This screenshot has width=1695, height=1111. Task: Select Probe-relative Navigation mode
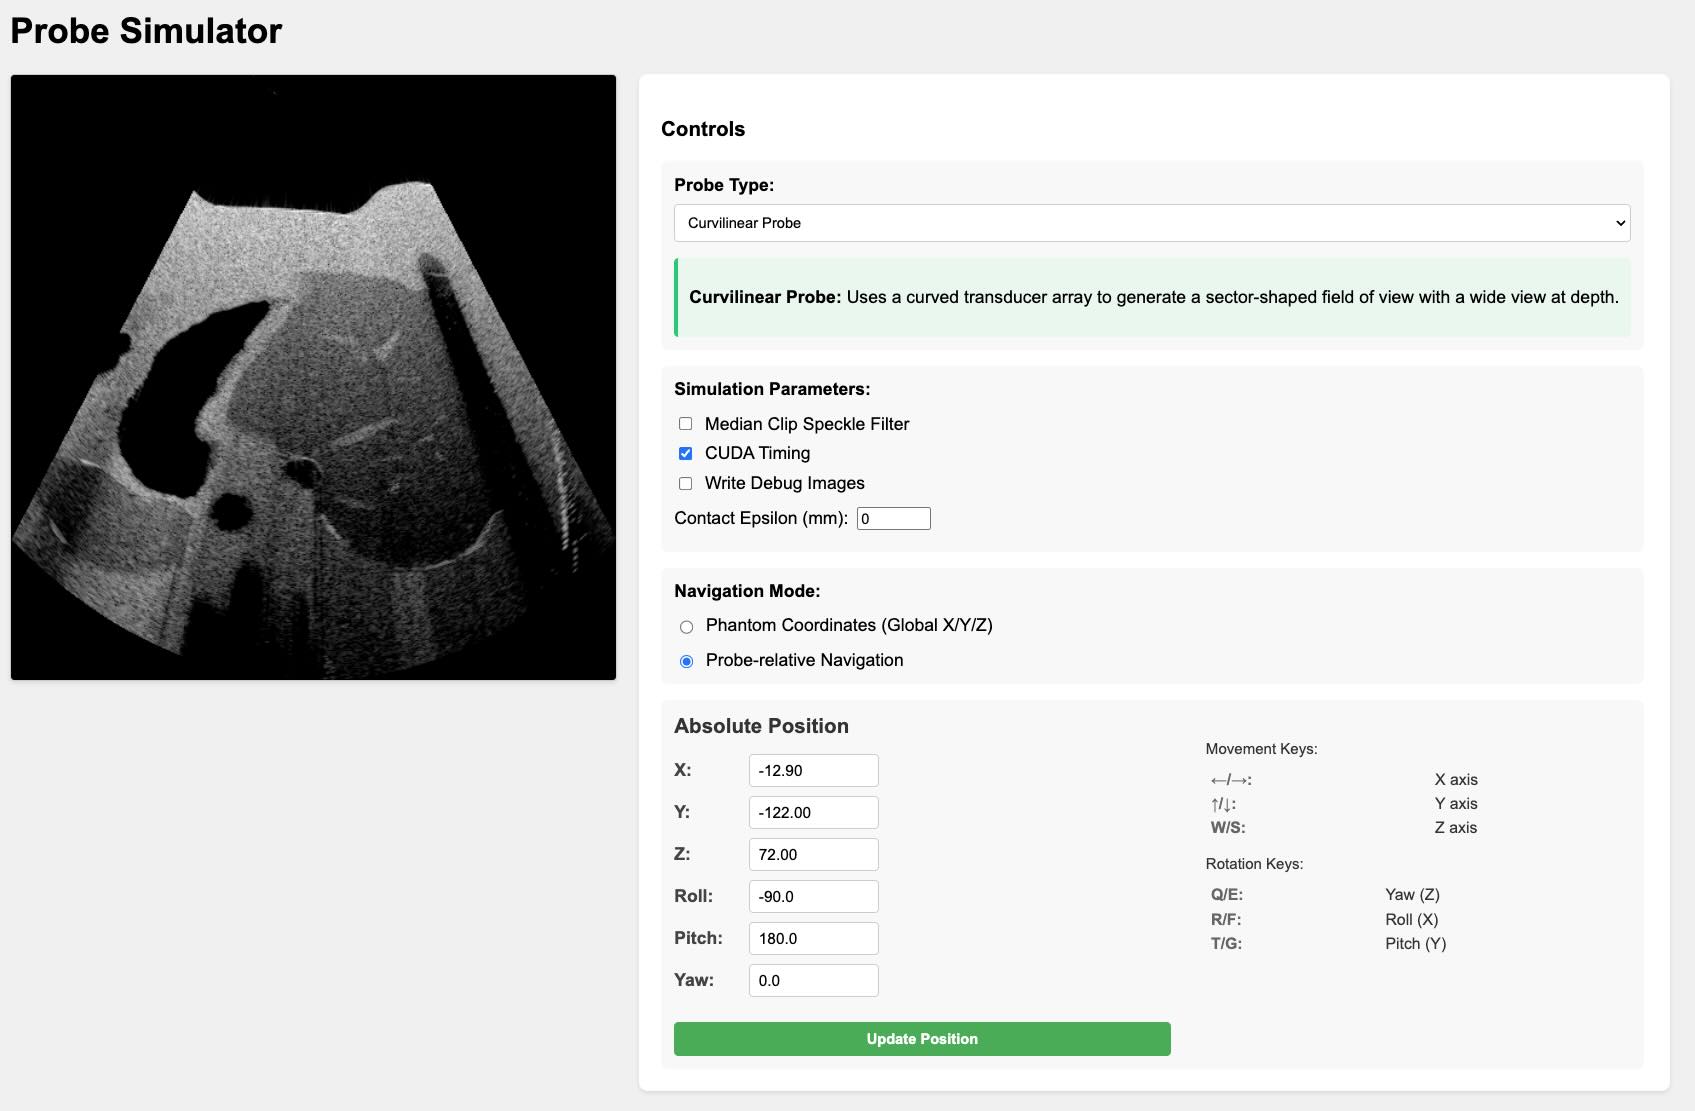686,660
